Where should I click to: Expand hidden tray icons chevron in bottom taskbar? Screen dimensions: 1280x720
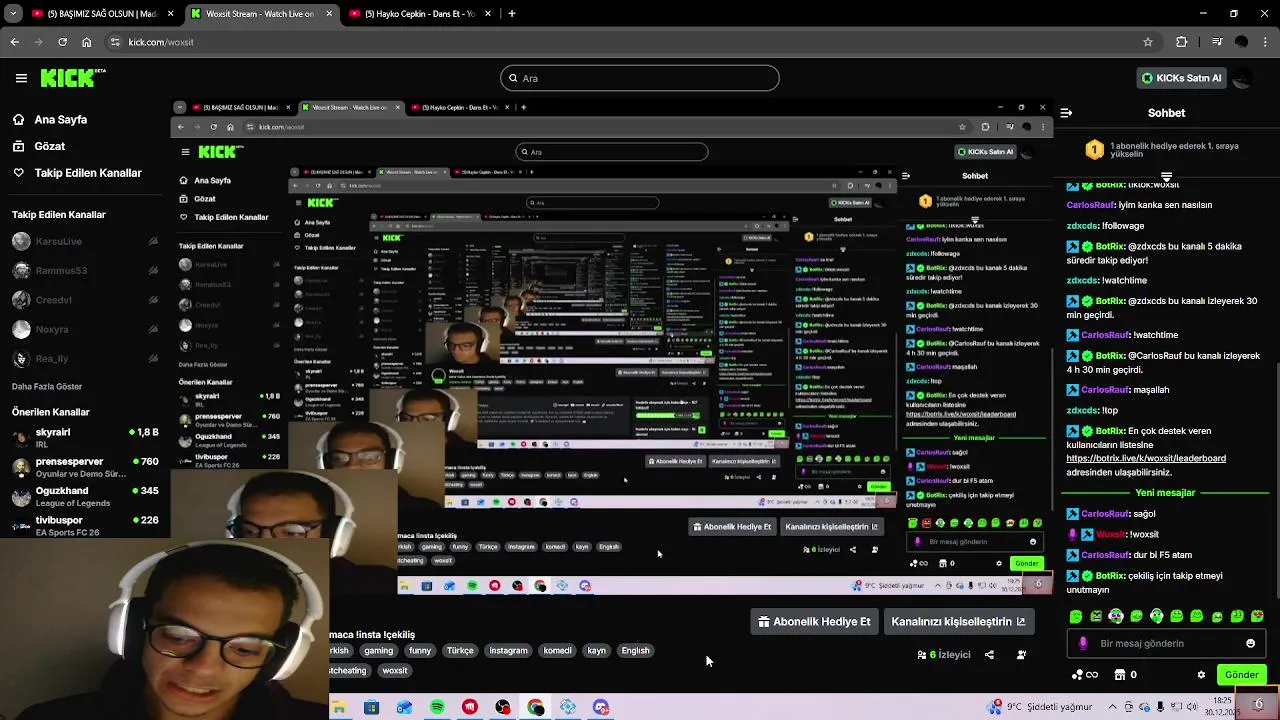tap(1113, 707)
